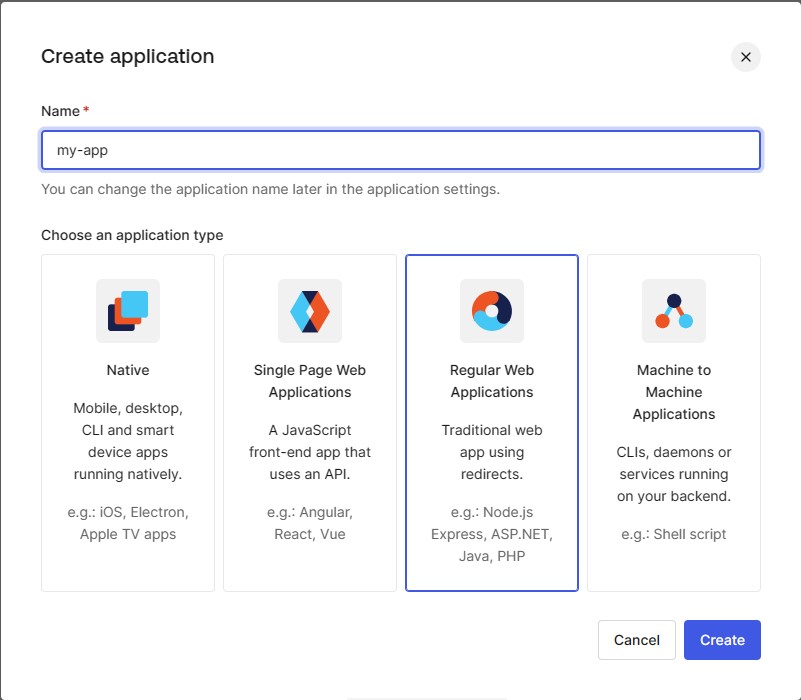This screenshot has width=801, height=700.
Task: Click the Native card label text
Action: [x=128, y=369]
